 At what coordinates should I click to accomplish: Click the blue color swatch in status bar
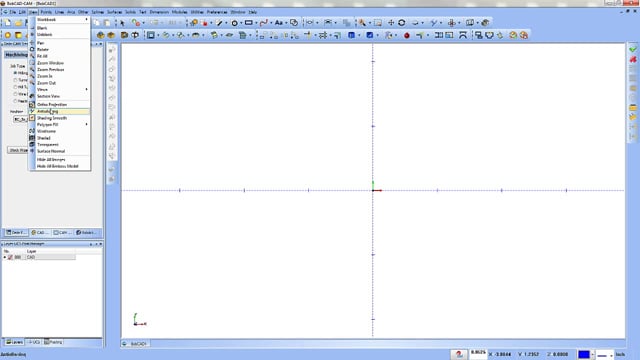click(584, 354)
